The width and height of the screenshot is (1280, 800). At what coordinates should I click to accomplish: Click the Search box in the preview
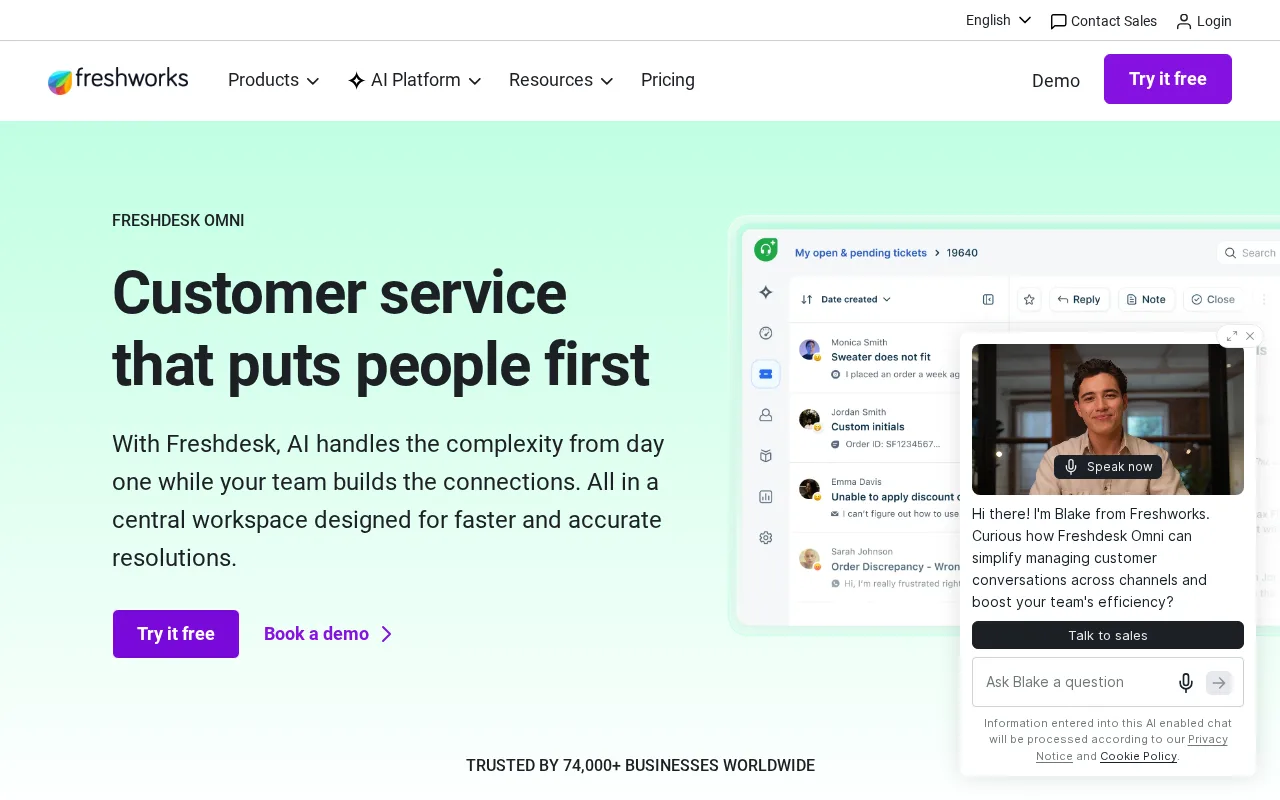point(1250,253)
